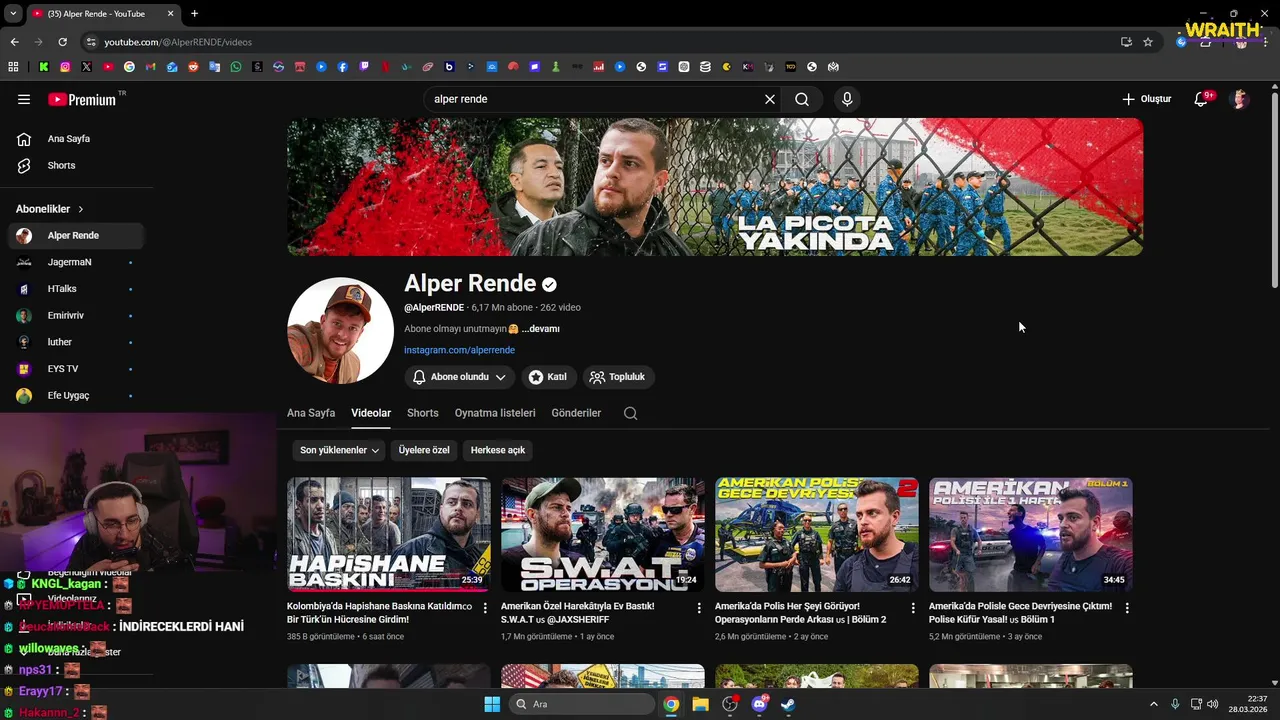Screen dimensions: 1280x720
Task: Go back using Chrome back arrow
Action: (14, 42)
